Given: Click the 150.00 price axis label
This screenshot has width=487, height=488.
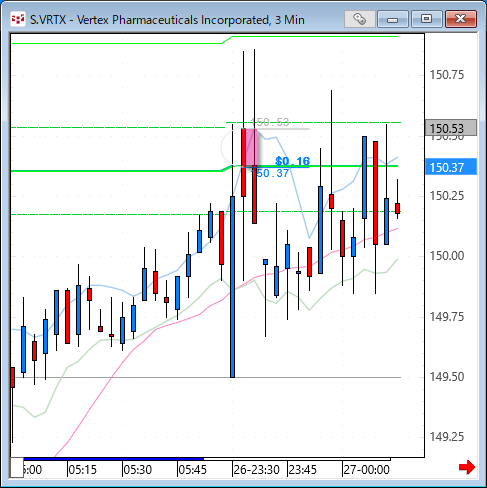Looking at the screenshot, I should coord(447,256).
